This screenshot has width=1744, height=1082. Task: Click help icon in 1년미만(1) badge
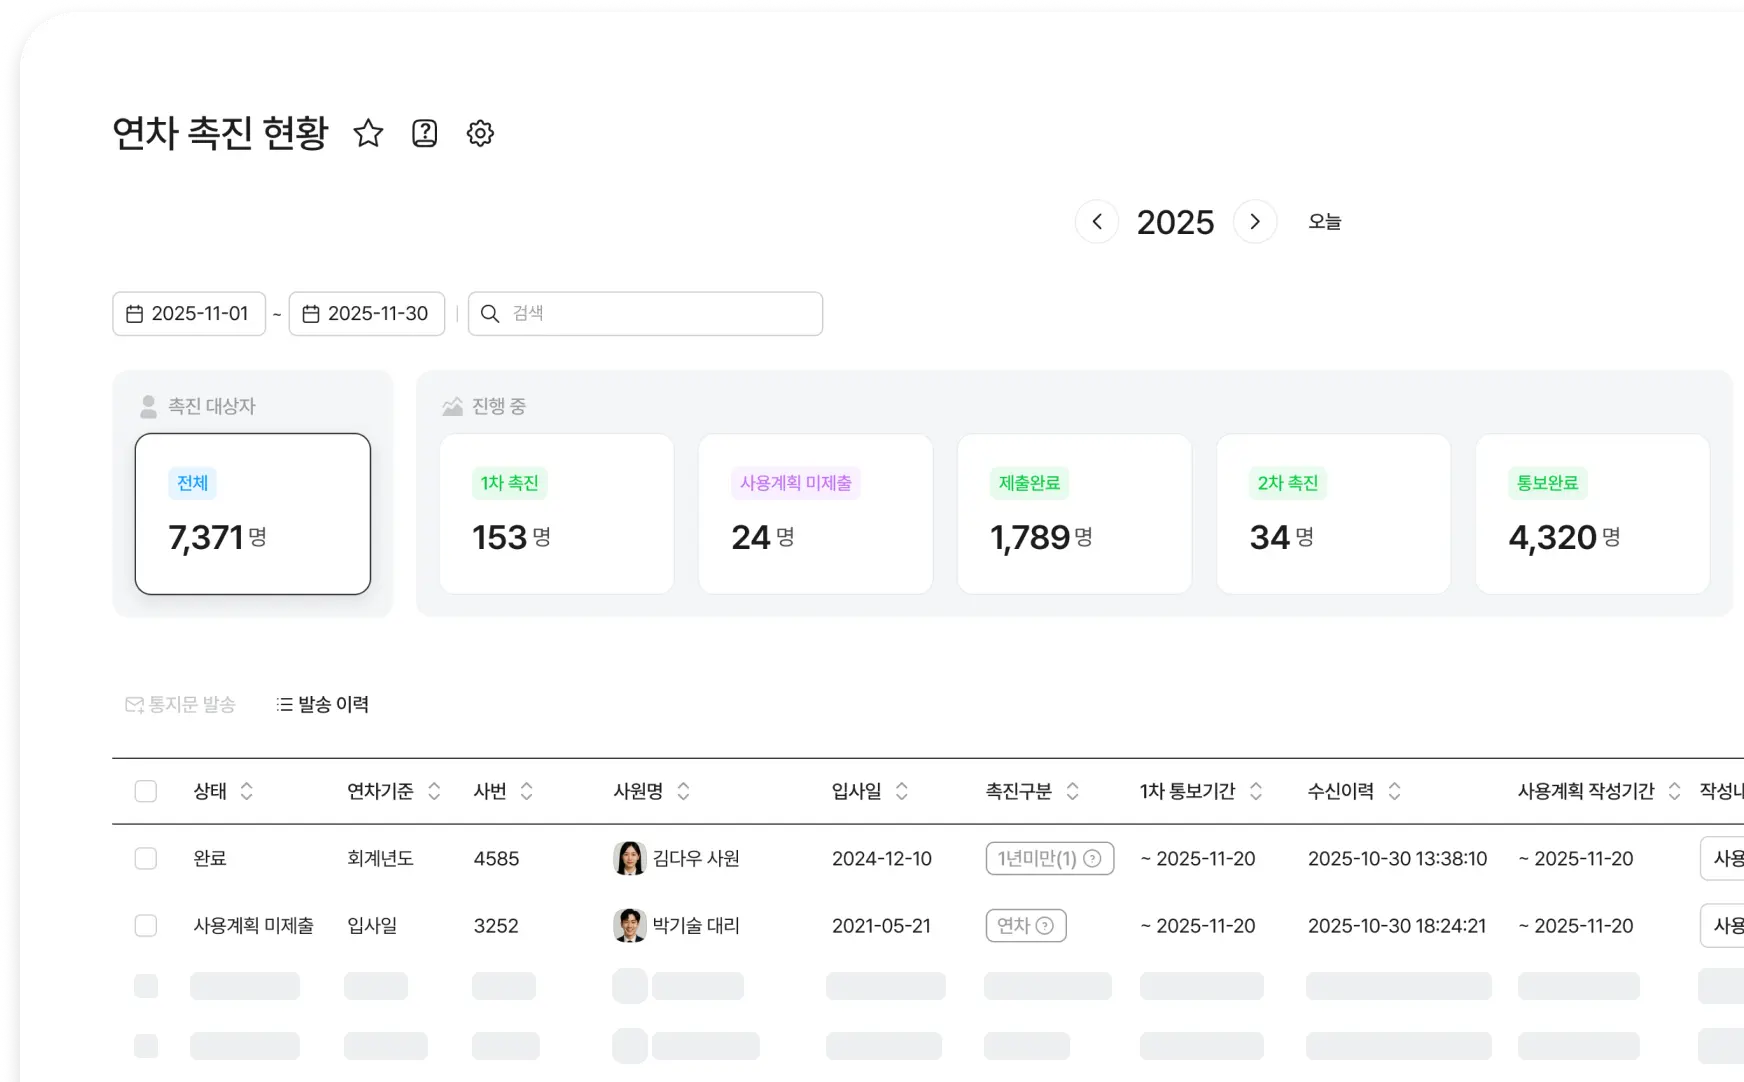pyautogui.click(x=1093, y=858)
